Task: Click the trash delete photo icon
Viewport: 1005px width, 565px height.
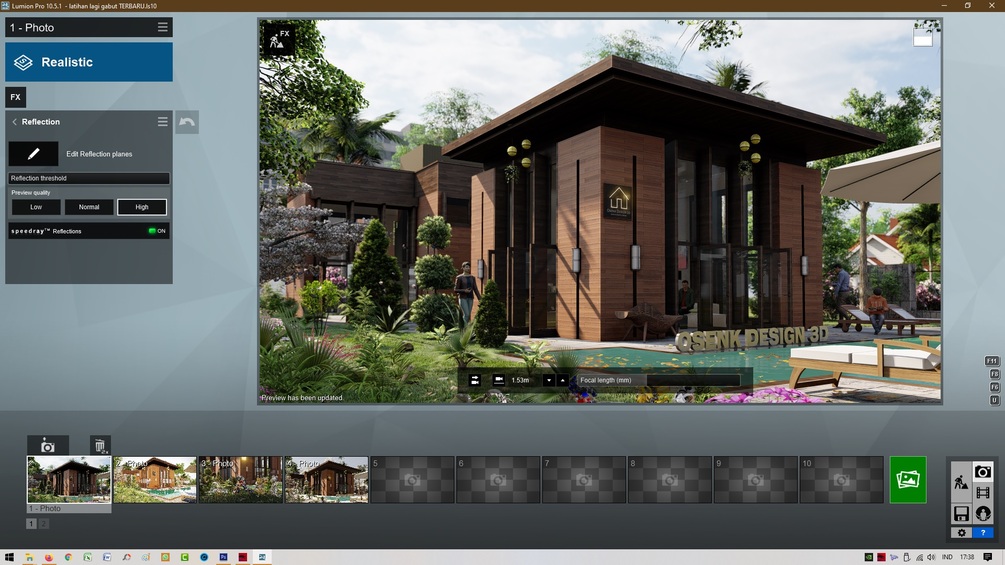Action: click(x=100, y=445)
